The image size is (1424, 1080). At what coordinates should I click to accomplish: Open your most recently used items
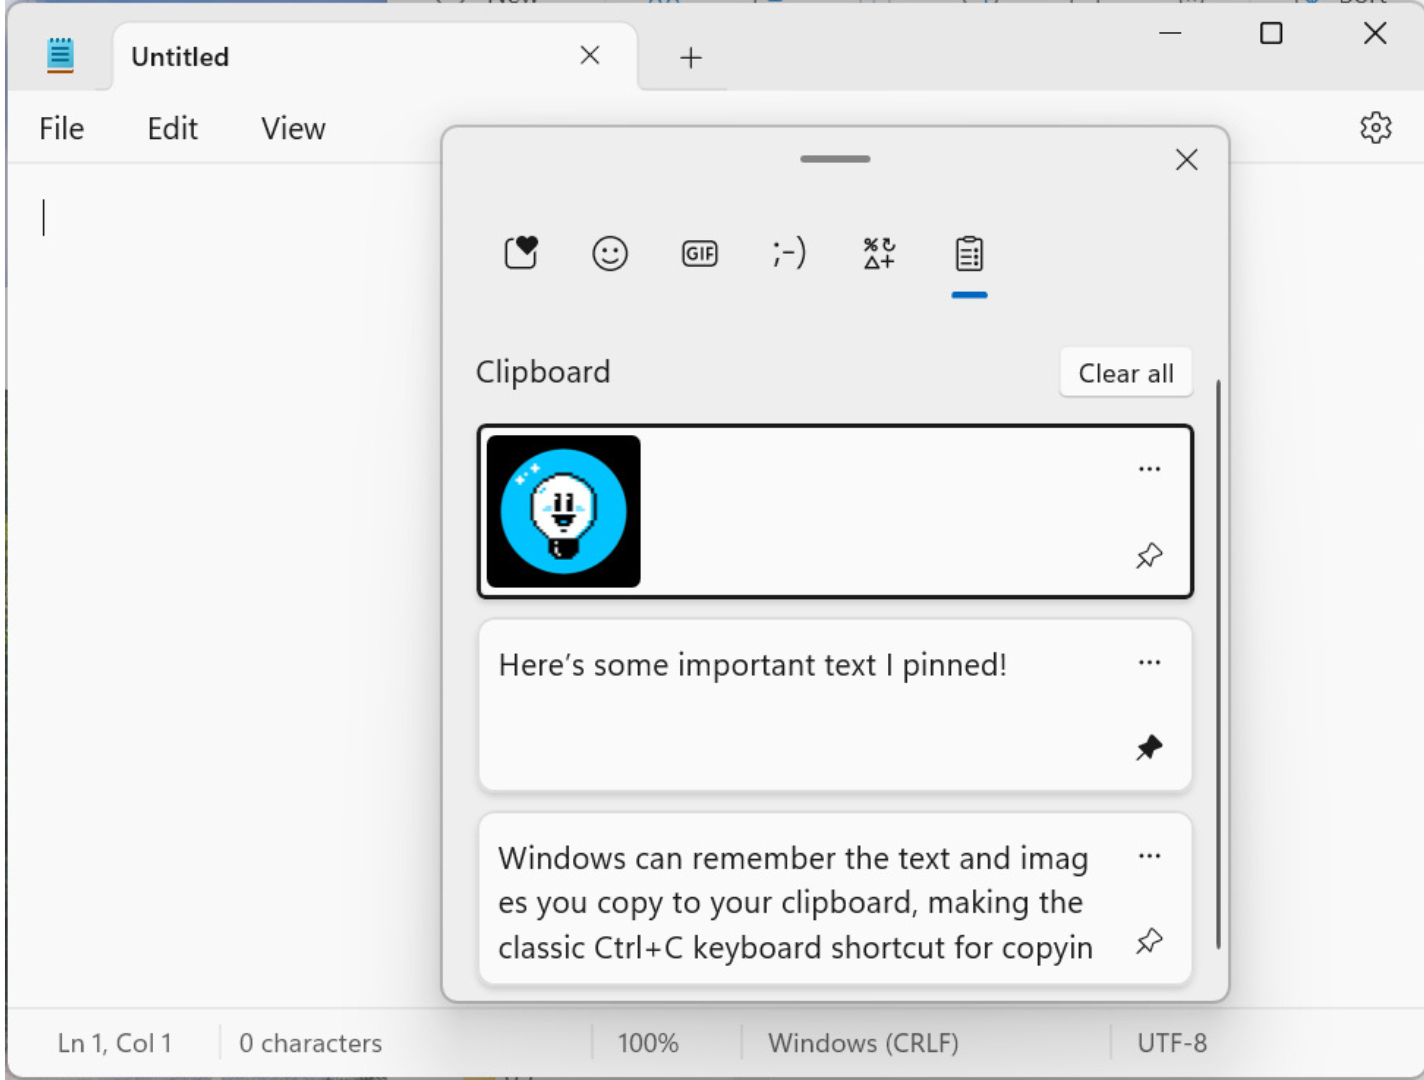pos(520,253)
